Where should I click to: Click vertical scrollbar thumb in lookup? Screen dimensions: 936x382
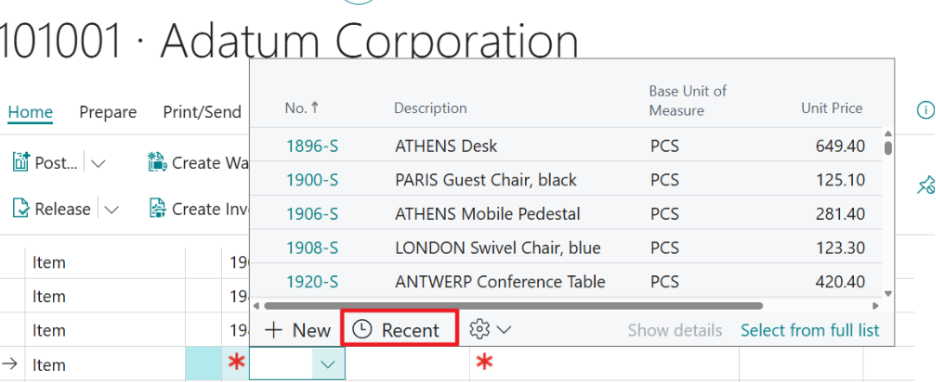click(x=888, y=147)
